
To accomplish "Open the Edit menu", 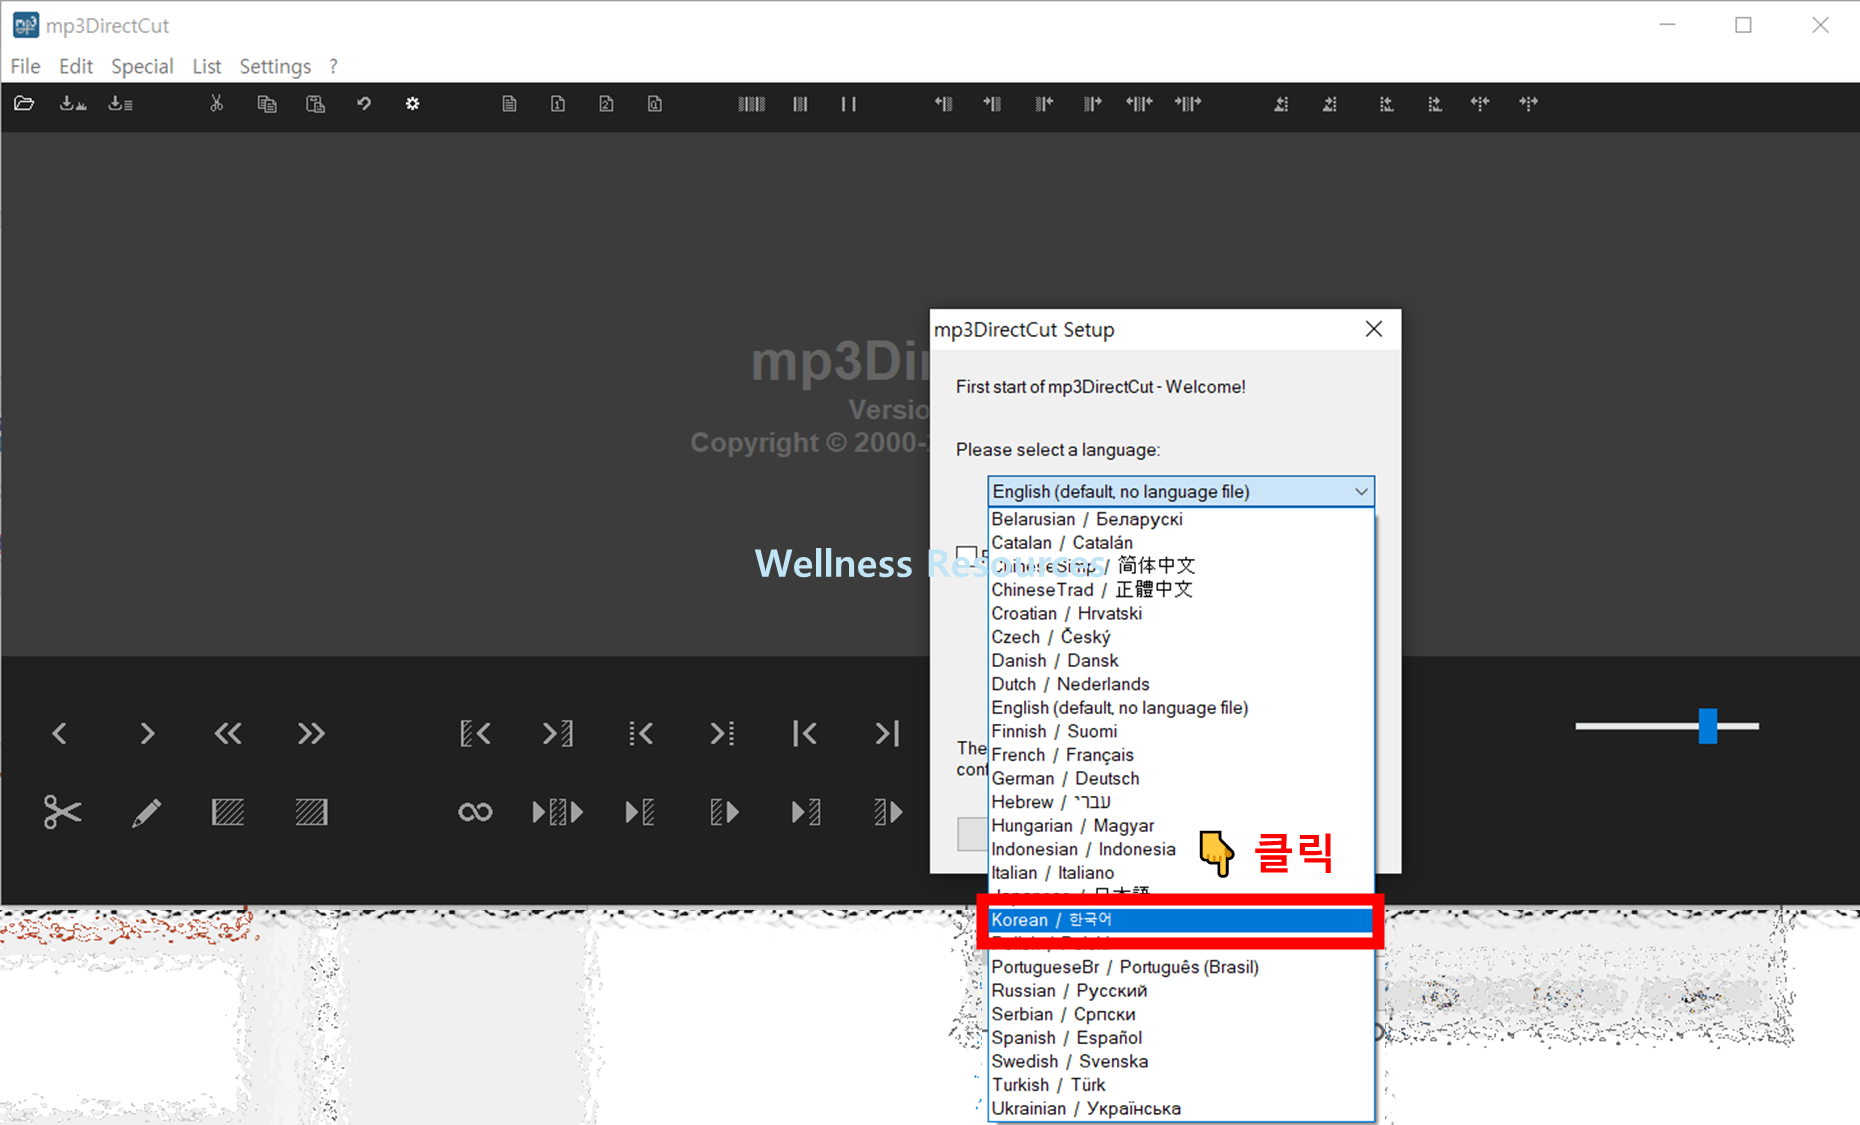I will 75,66.
